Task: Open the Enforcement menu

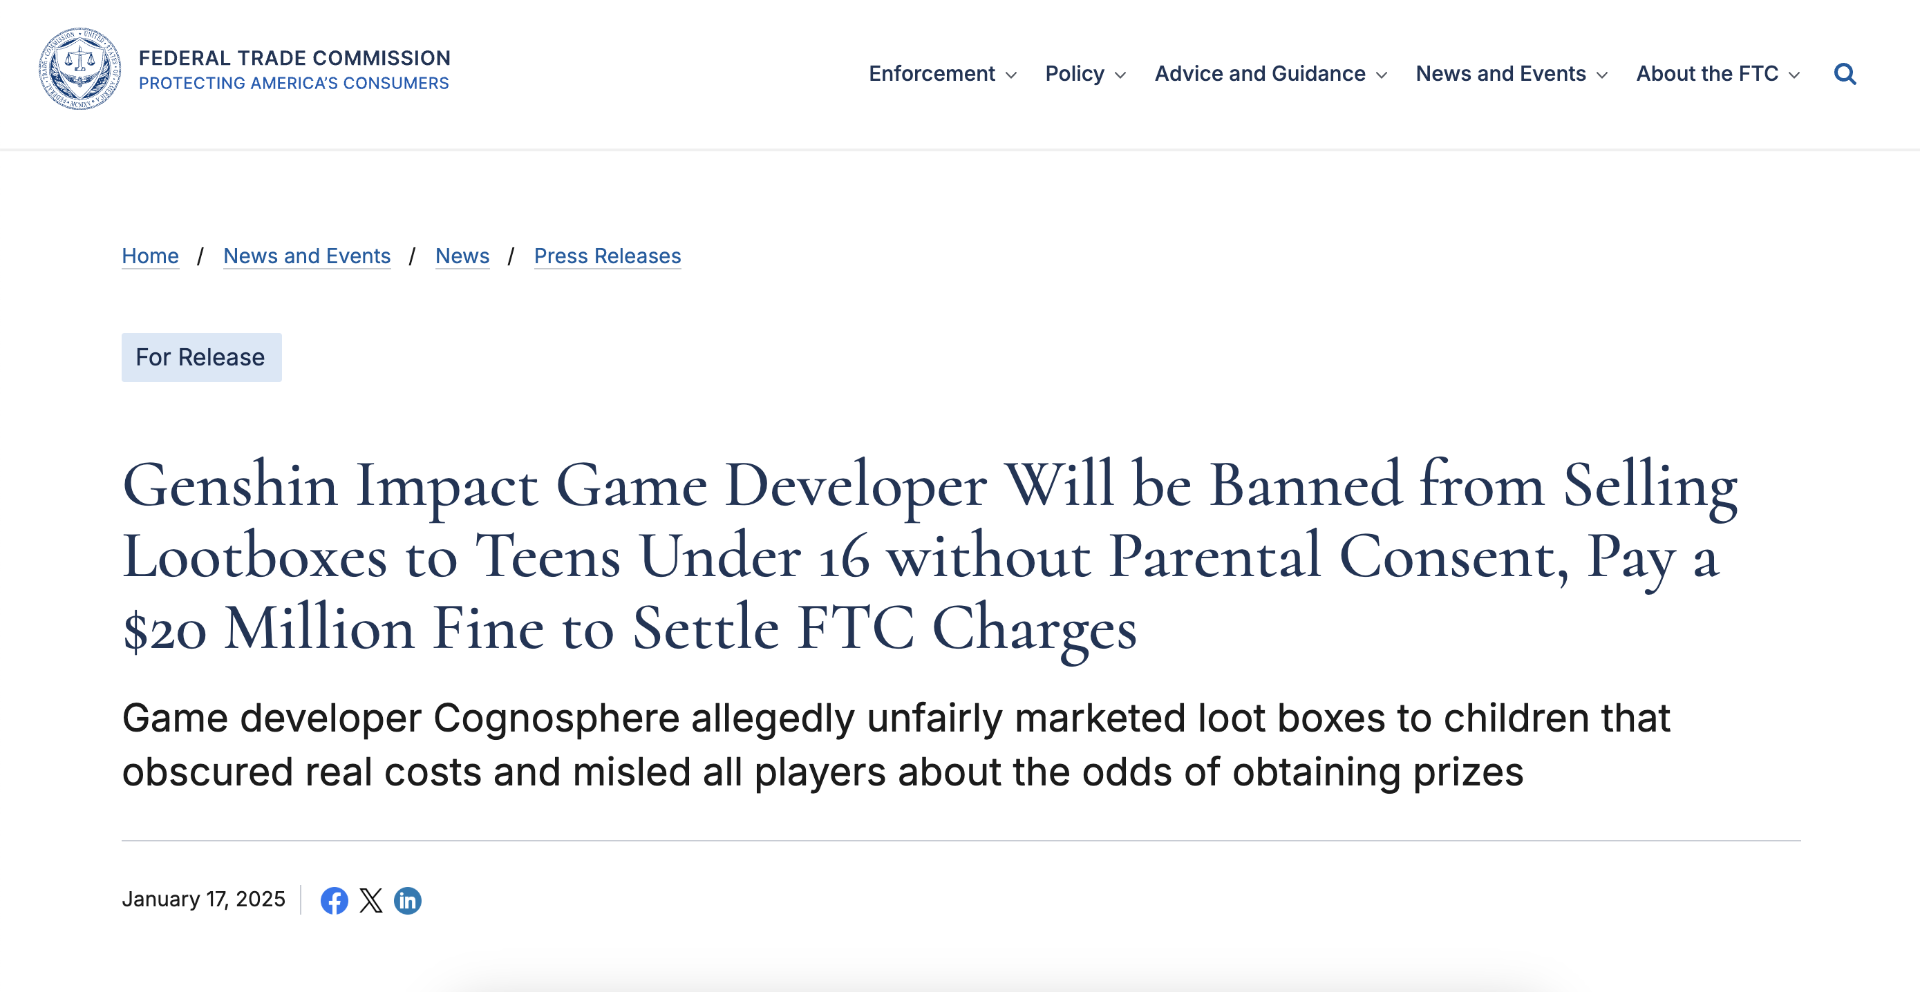Action: pyautogui.click(x=931, y=74)
